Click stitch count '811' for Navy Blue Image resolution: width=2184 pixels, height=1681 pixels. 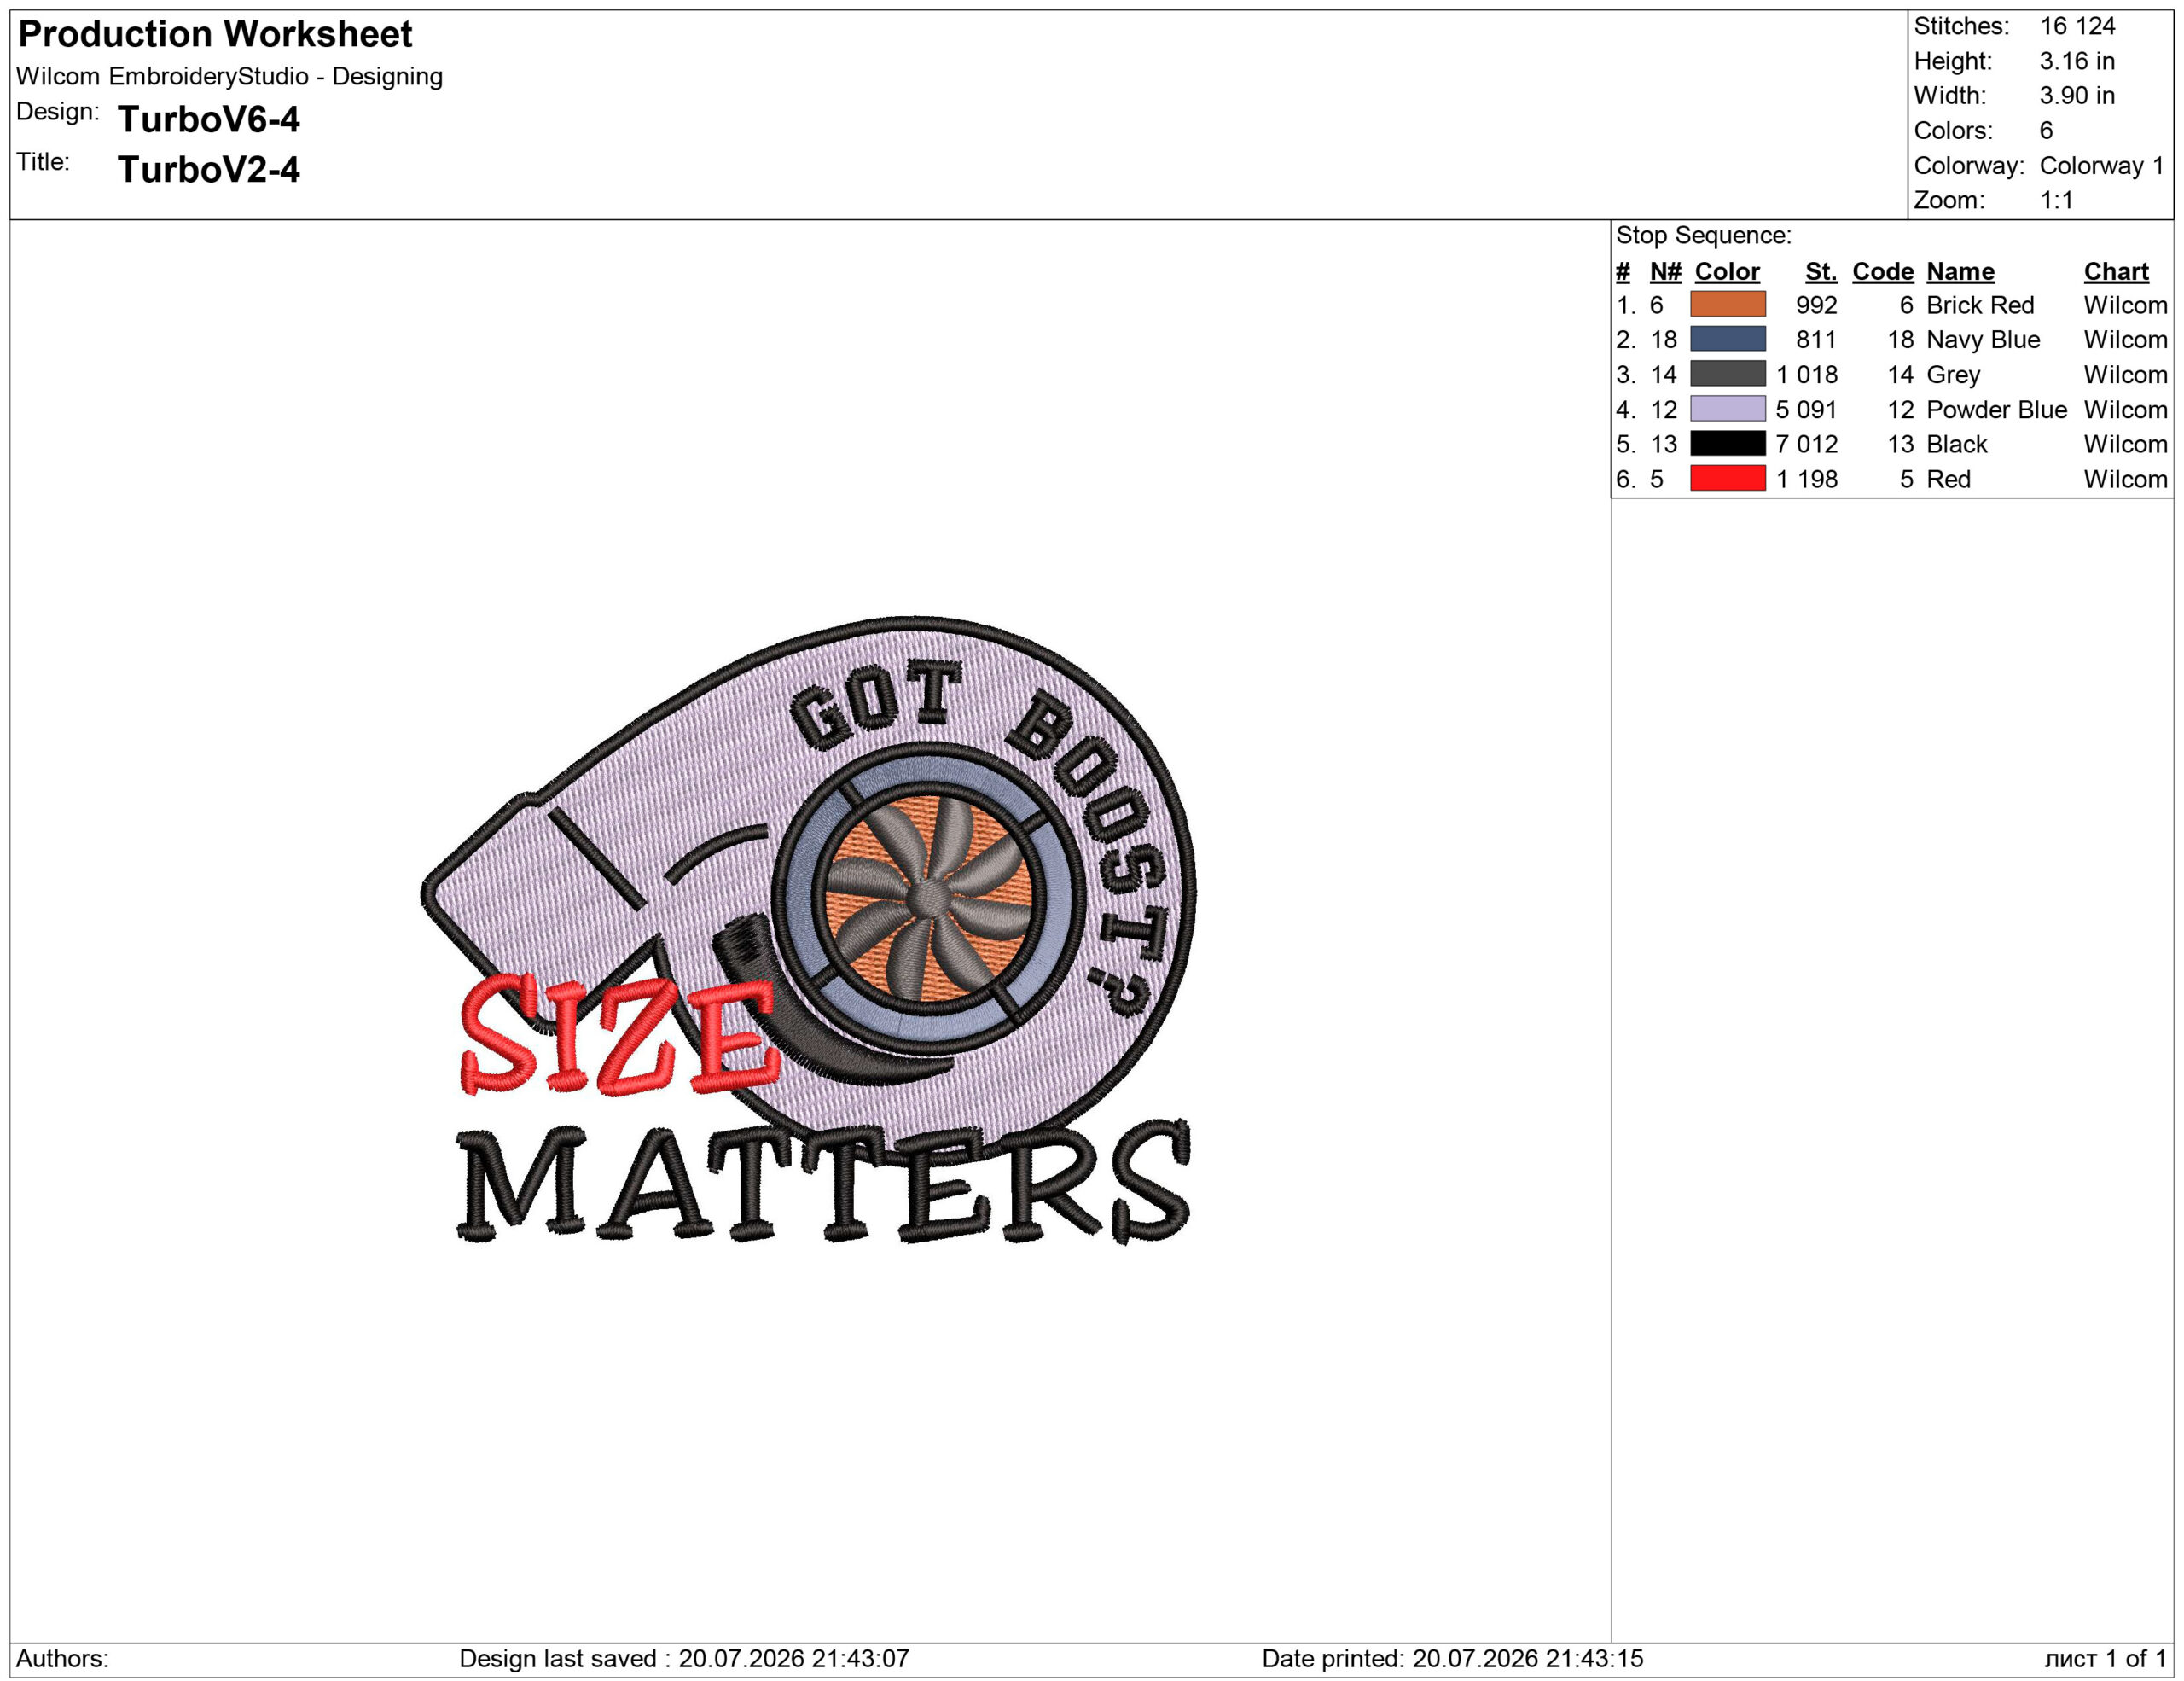[1816, 340]
